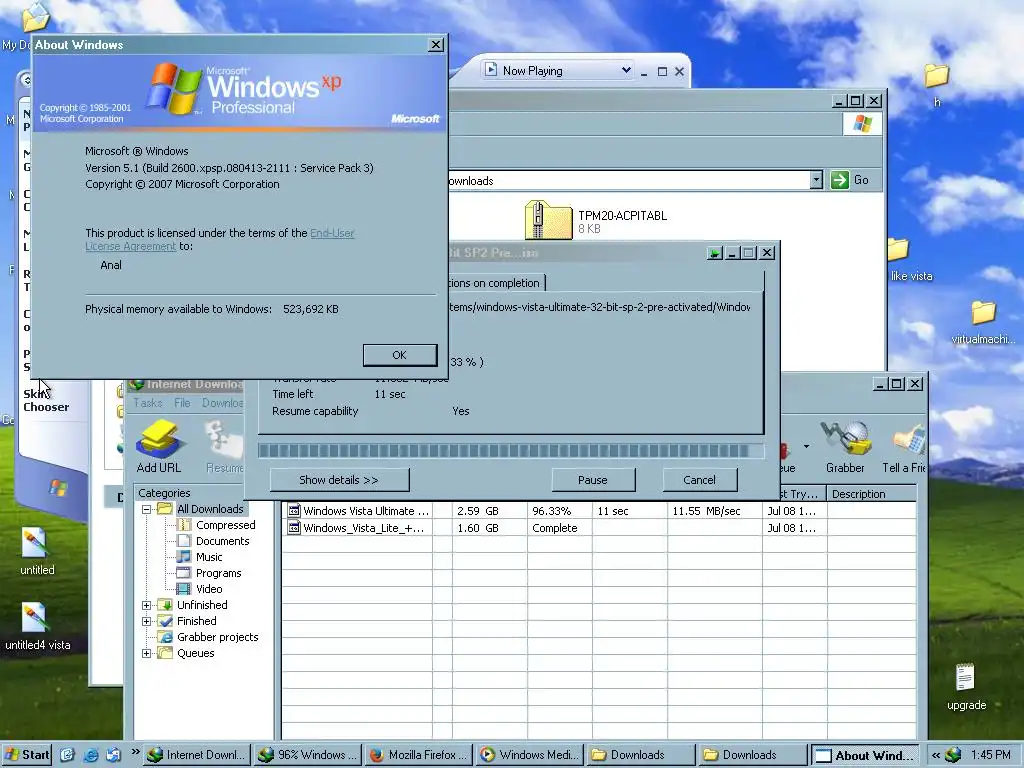
Task: Cancel the download in progress dialog
Action: pyautogui.click(x=699, y=480)
